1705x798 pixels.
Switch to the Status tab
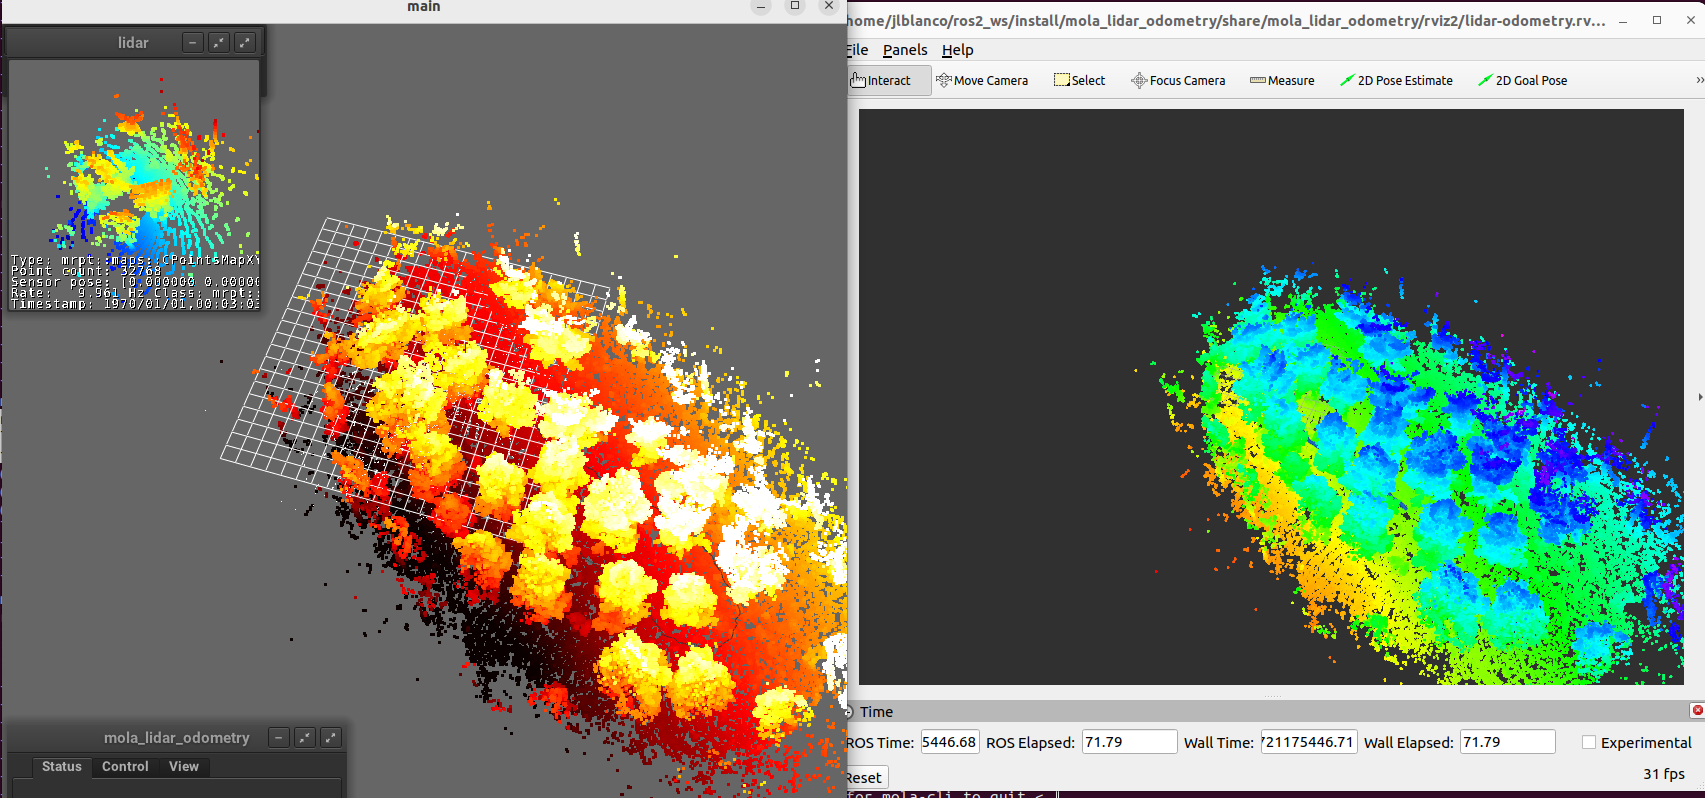tap(62, 767)
